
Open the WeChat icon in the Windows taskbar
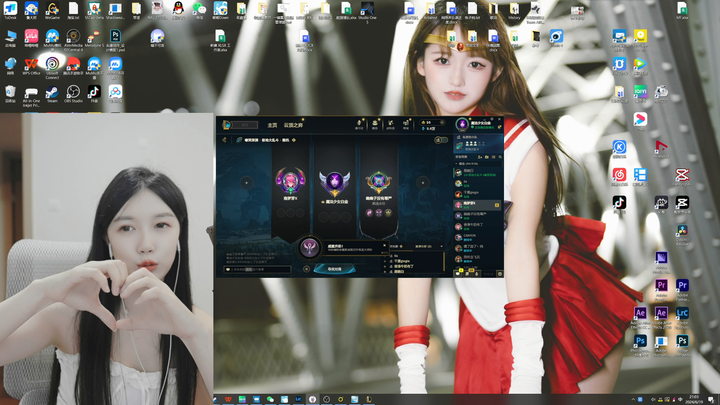coord(270,399)
